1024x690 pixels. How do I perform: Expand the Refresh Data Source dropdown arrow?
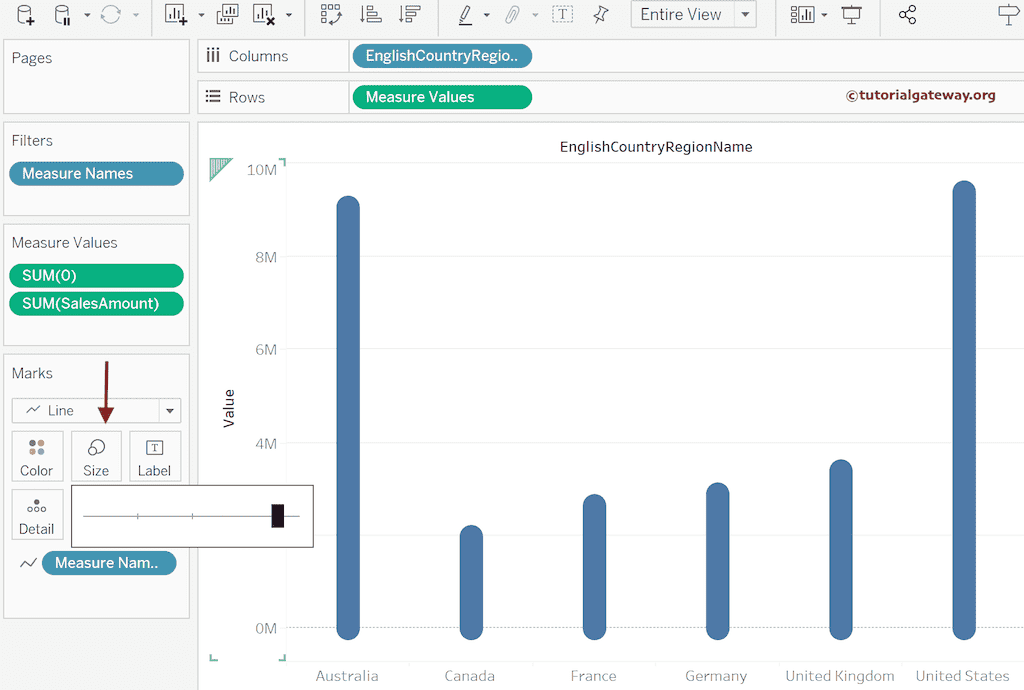tap(137, 15)
